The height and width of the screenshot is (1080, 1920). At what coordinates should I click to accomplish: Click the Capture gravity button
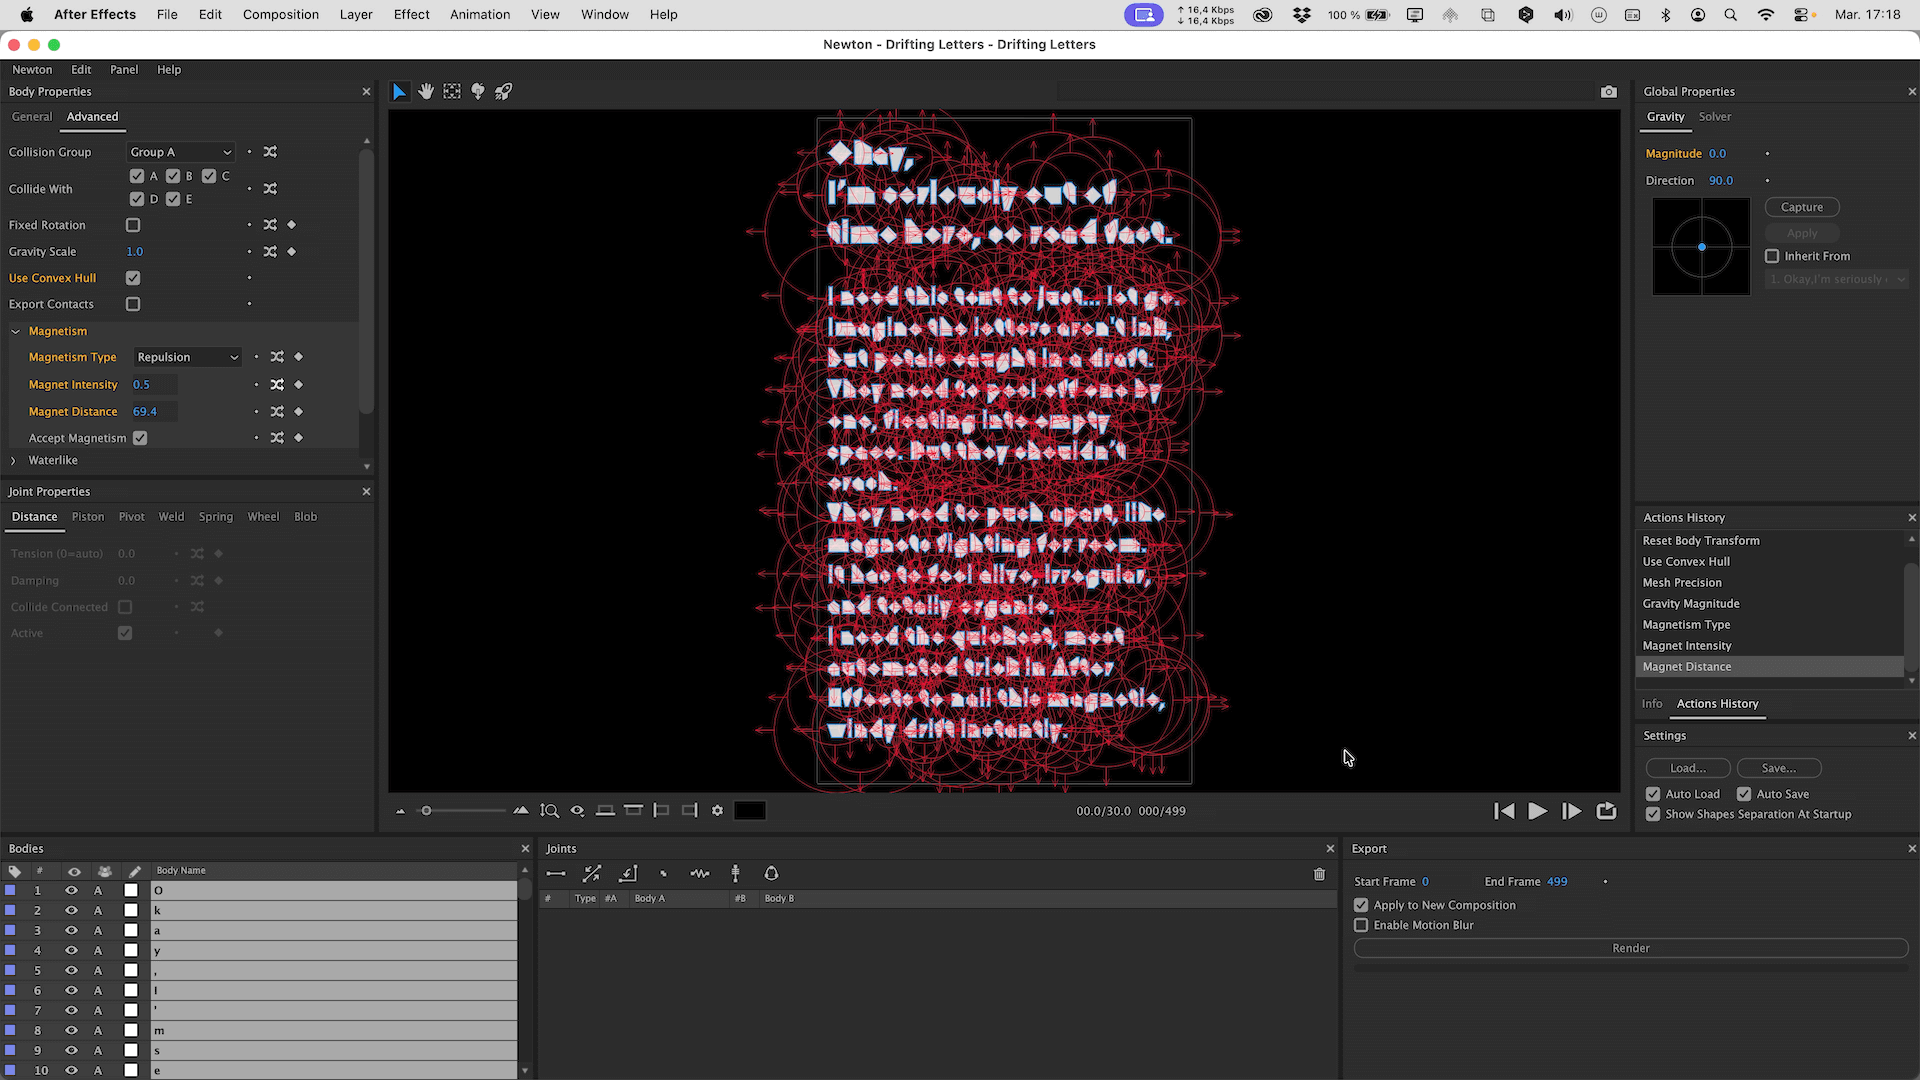[1801, 207]
